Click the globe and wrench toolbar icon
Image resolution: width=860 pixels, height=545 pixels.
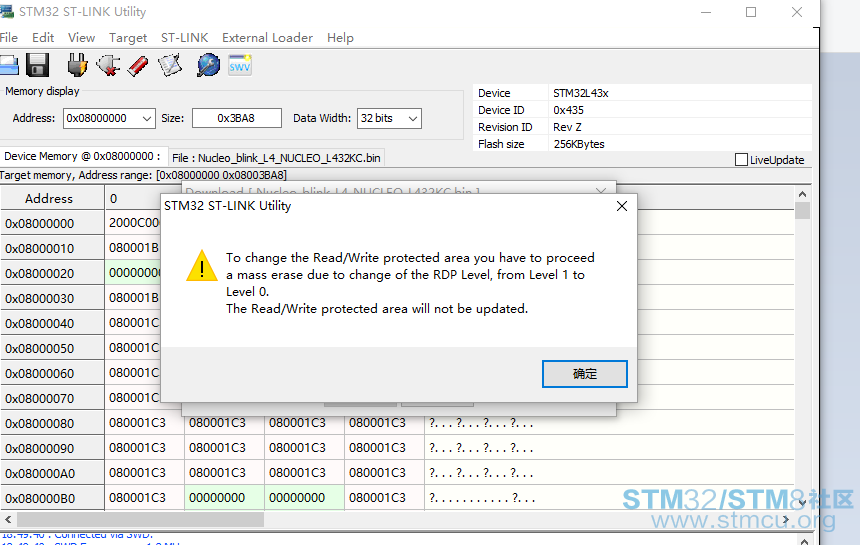click(208, 65)
